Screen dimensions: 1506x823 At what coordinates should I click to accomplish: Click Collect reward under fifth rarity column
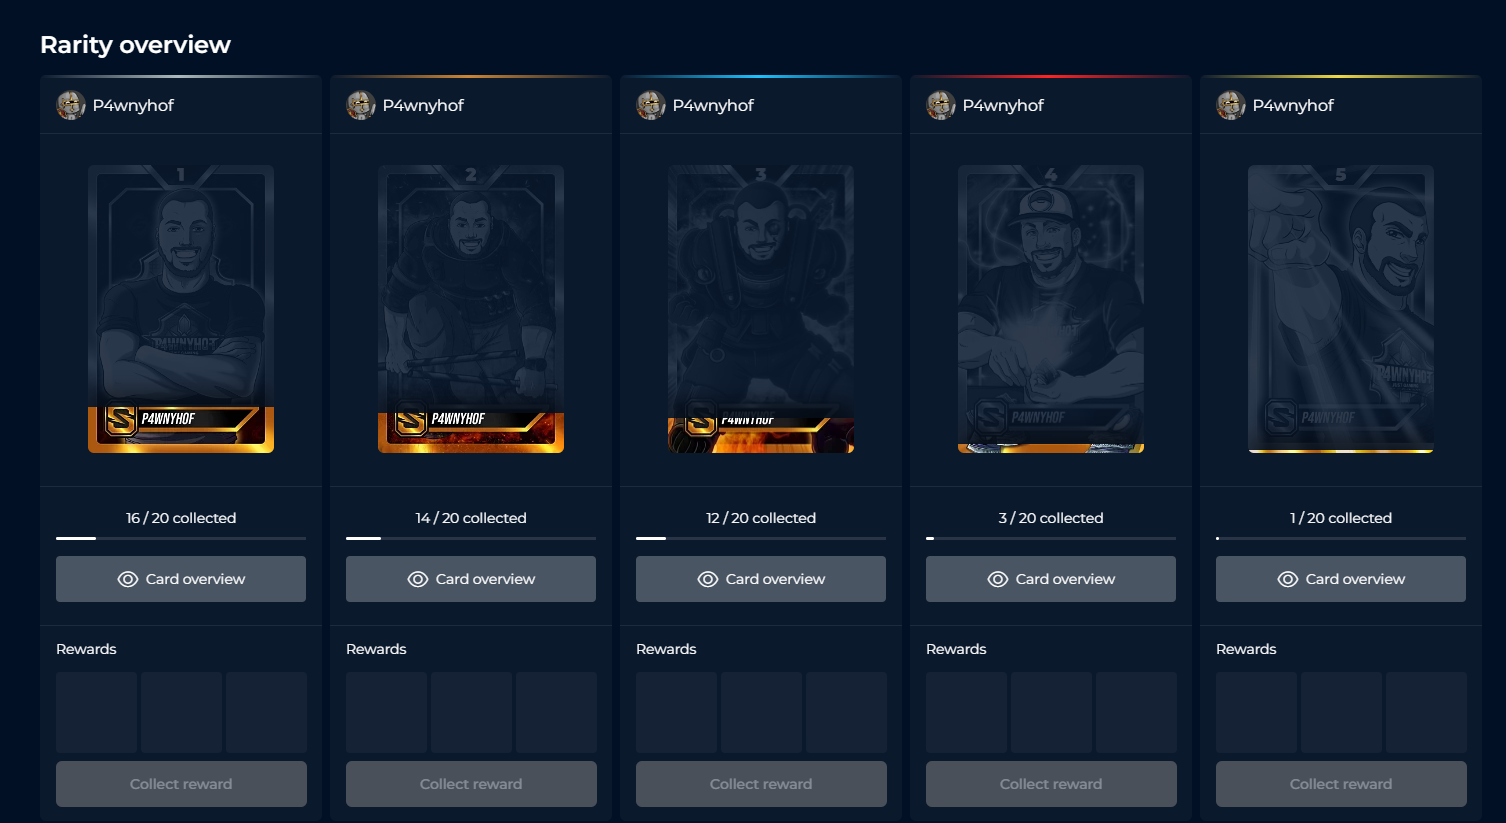(x=1341, y=784)
